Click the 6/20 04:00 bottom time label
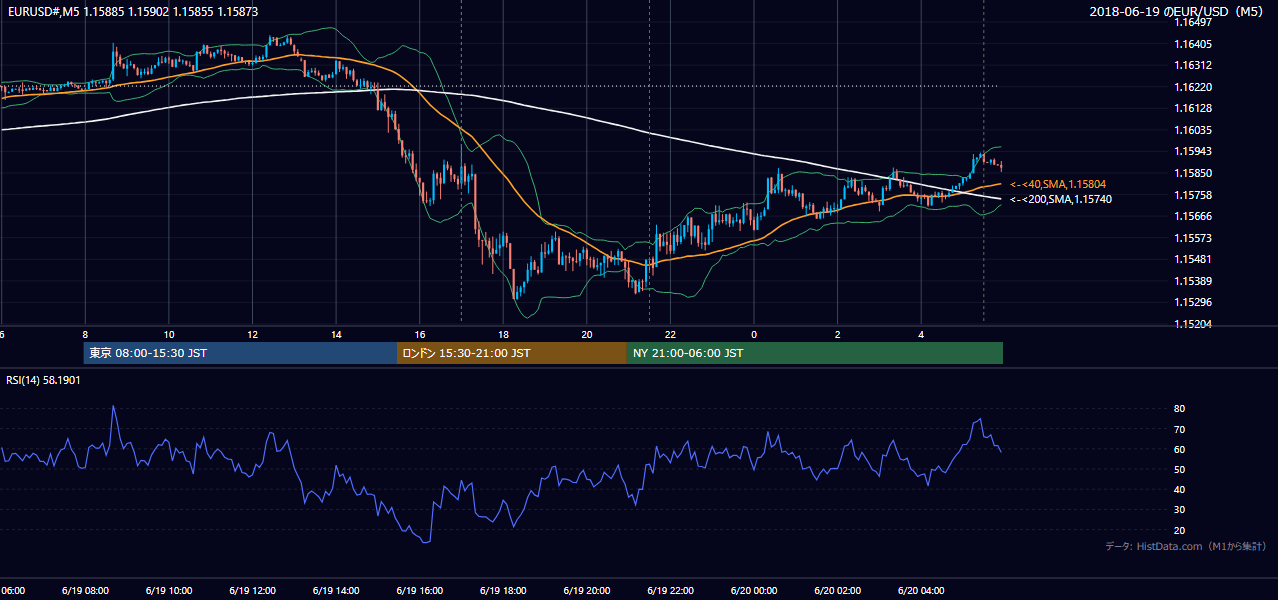 920,590
